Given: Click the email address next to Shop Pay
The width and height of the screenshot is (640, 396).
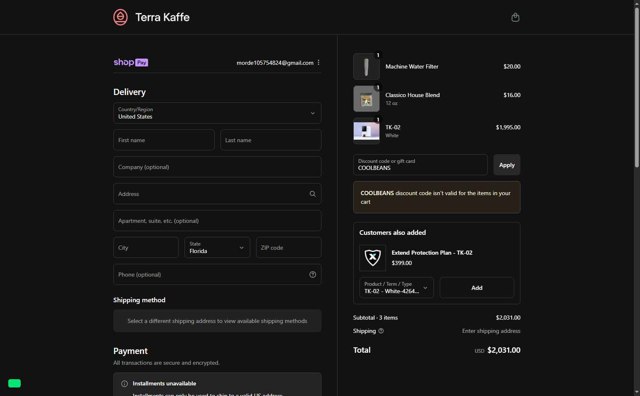Looking at the screenshot, I should point(275,63).
